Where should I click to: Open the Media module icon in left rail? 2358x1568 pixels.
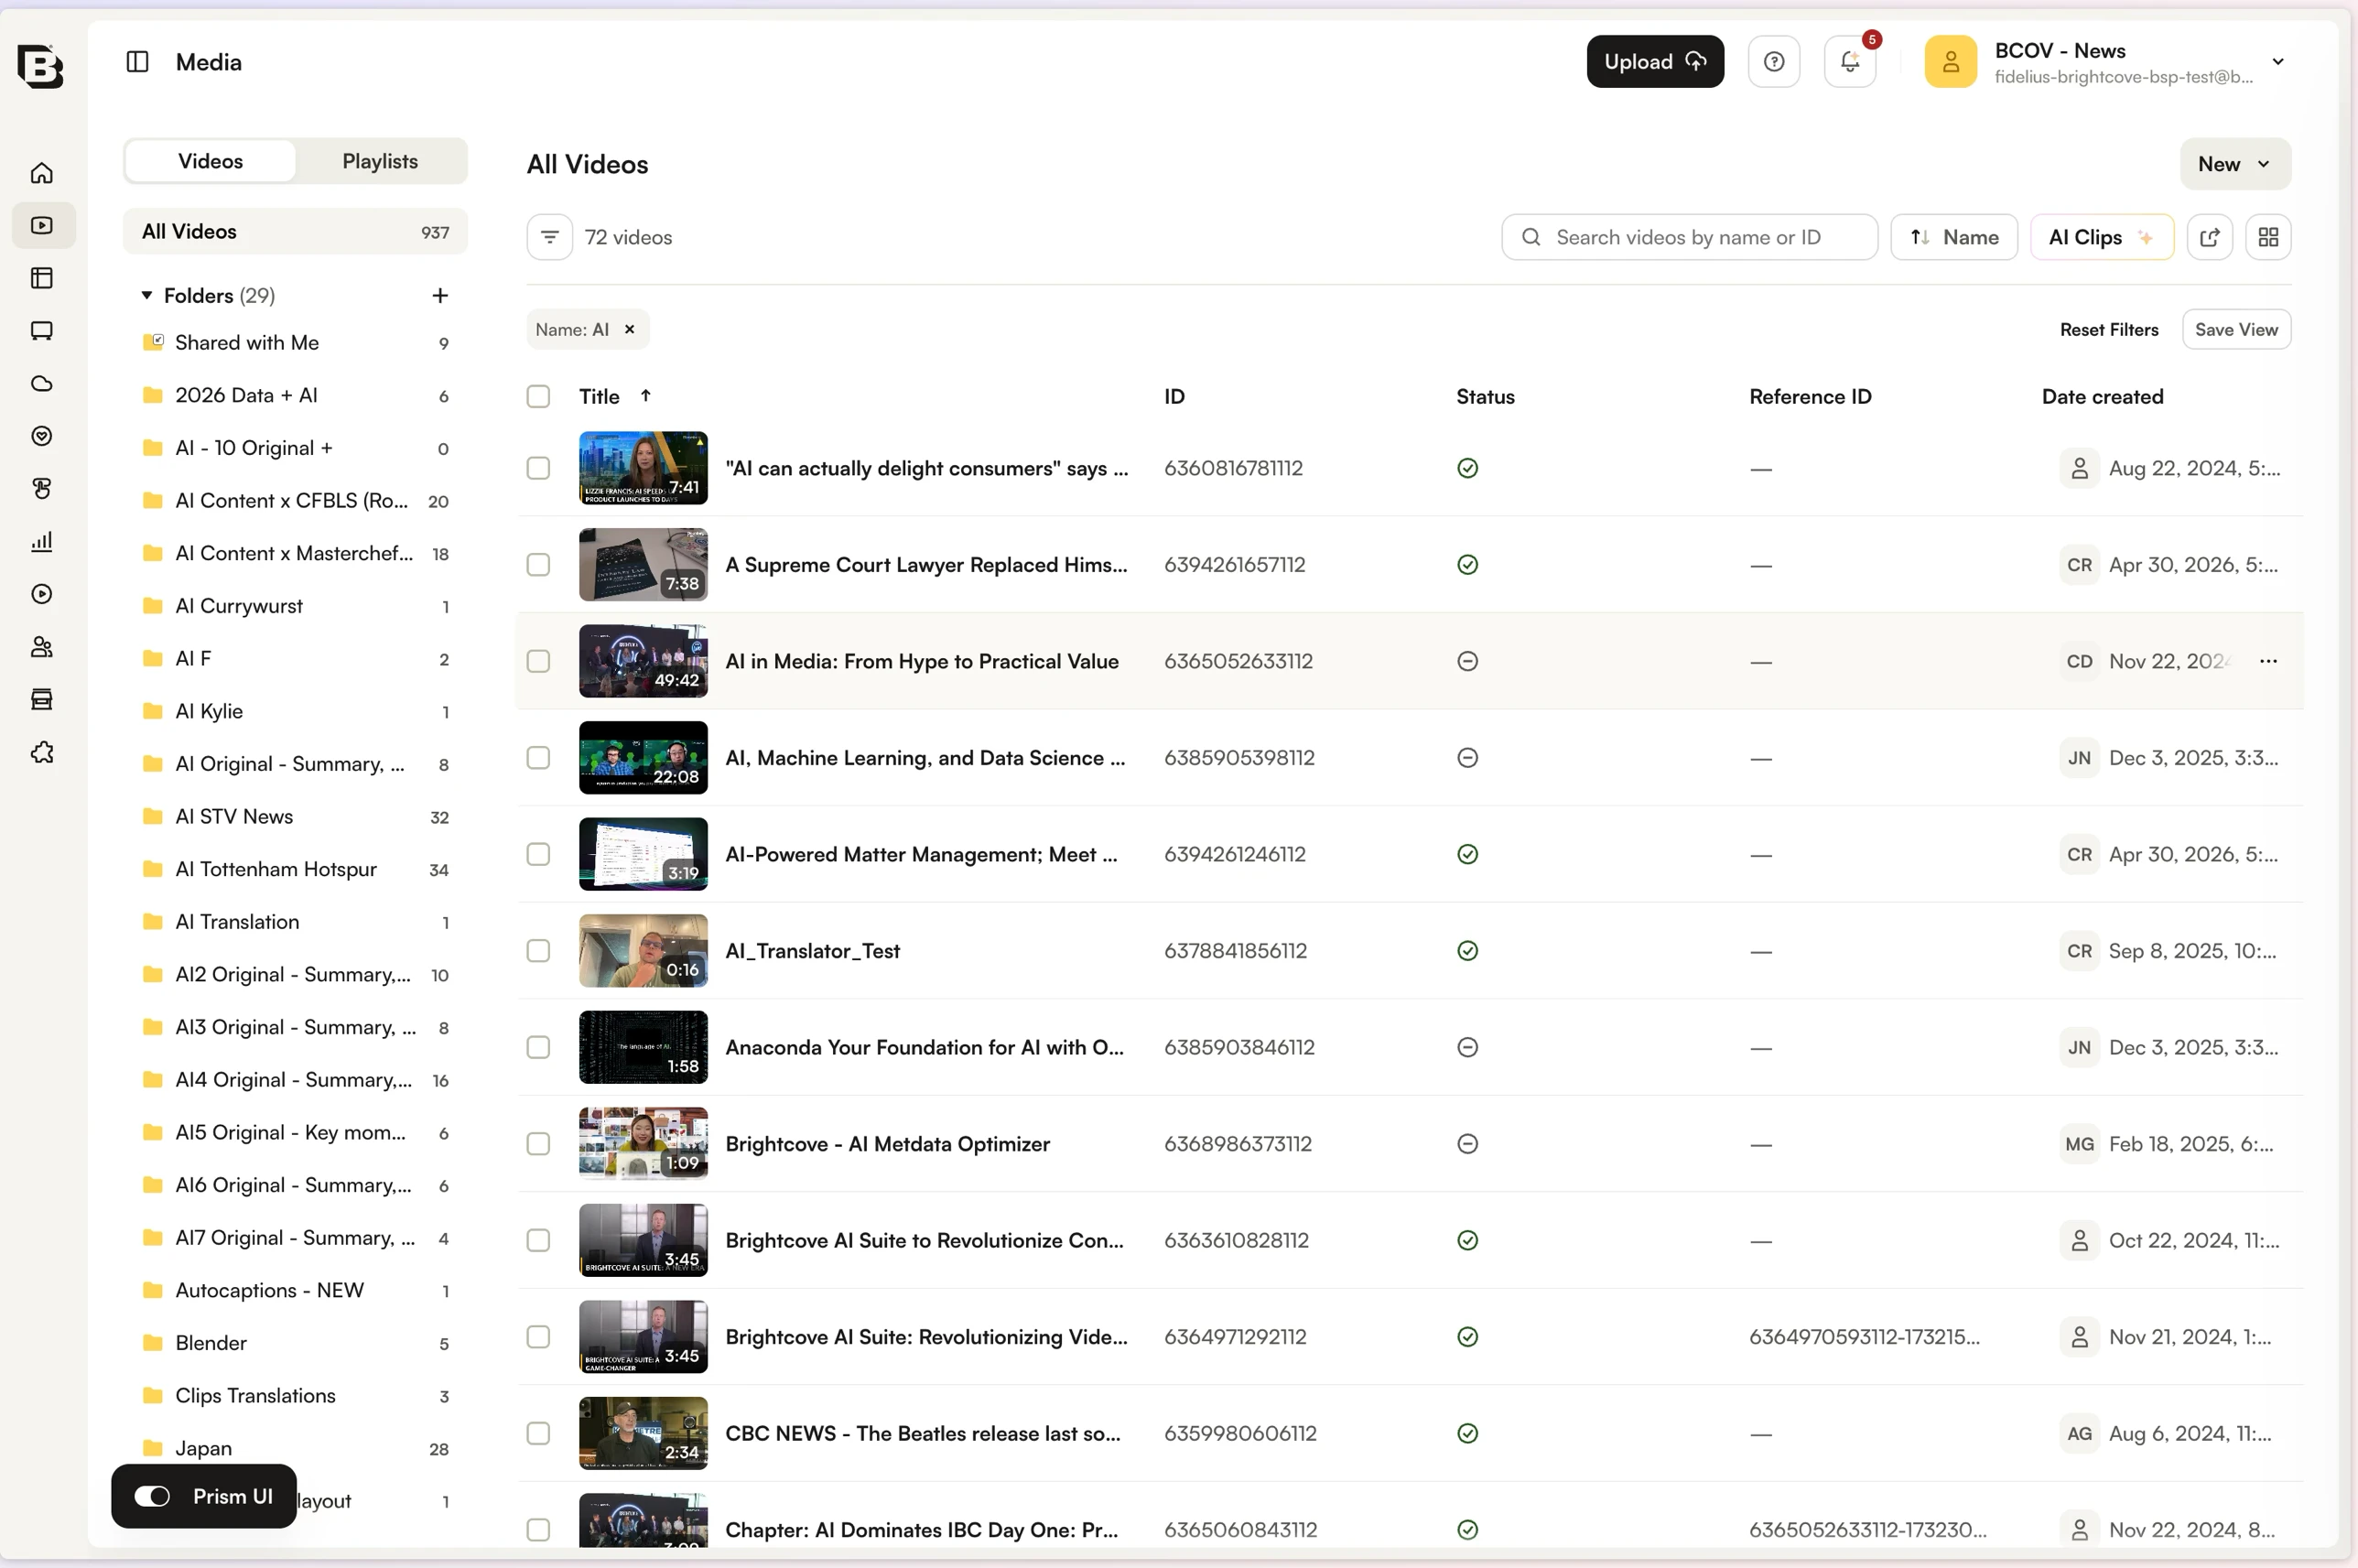(42, 226)
